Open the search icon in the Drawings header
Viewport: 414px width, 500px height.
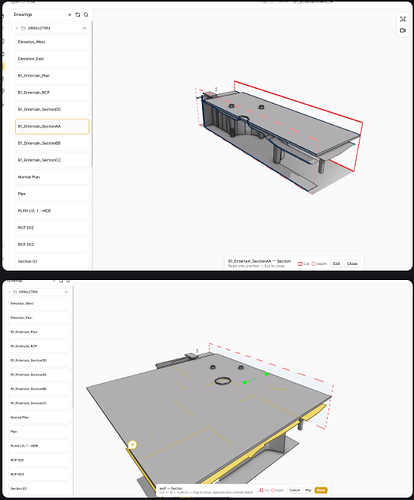pyautogui.click(x=86, y=15)
